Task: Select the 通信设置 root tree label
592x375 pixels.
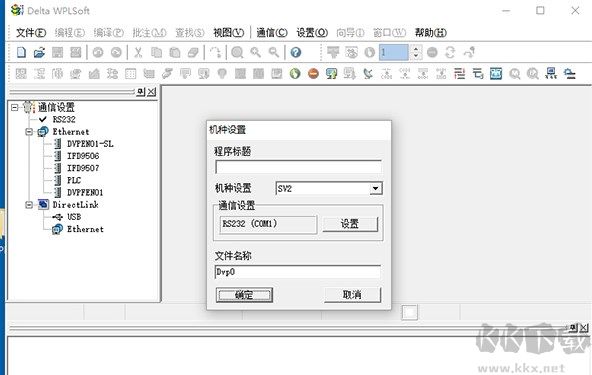Action: pyautogui.click(x=56, y=107)
